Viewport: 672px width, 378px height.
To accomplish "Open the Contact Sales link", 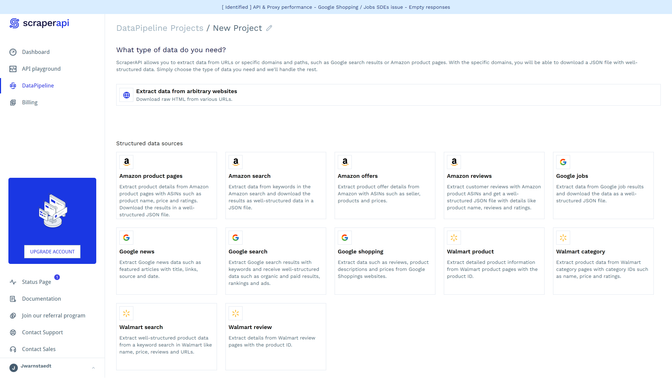I will point(39,349).
